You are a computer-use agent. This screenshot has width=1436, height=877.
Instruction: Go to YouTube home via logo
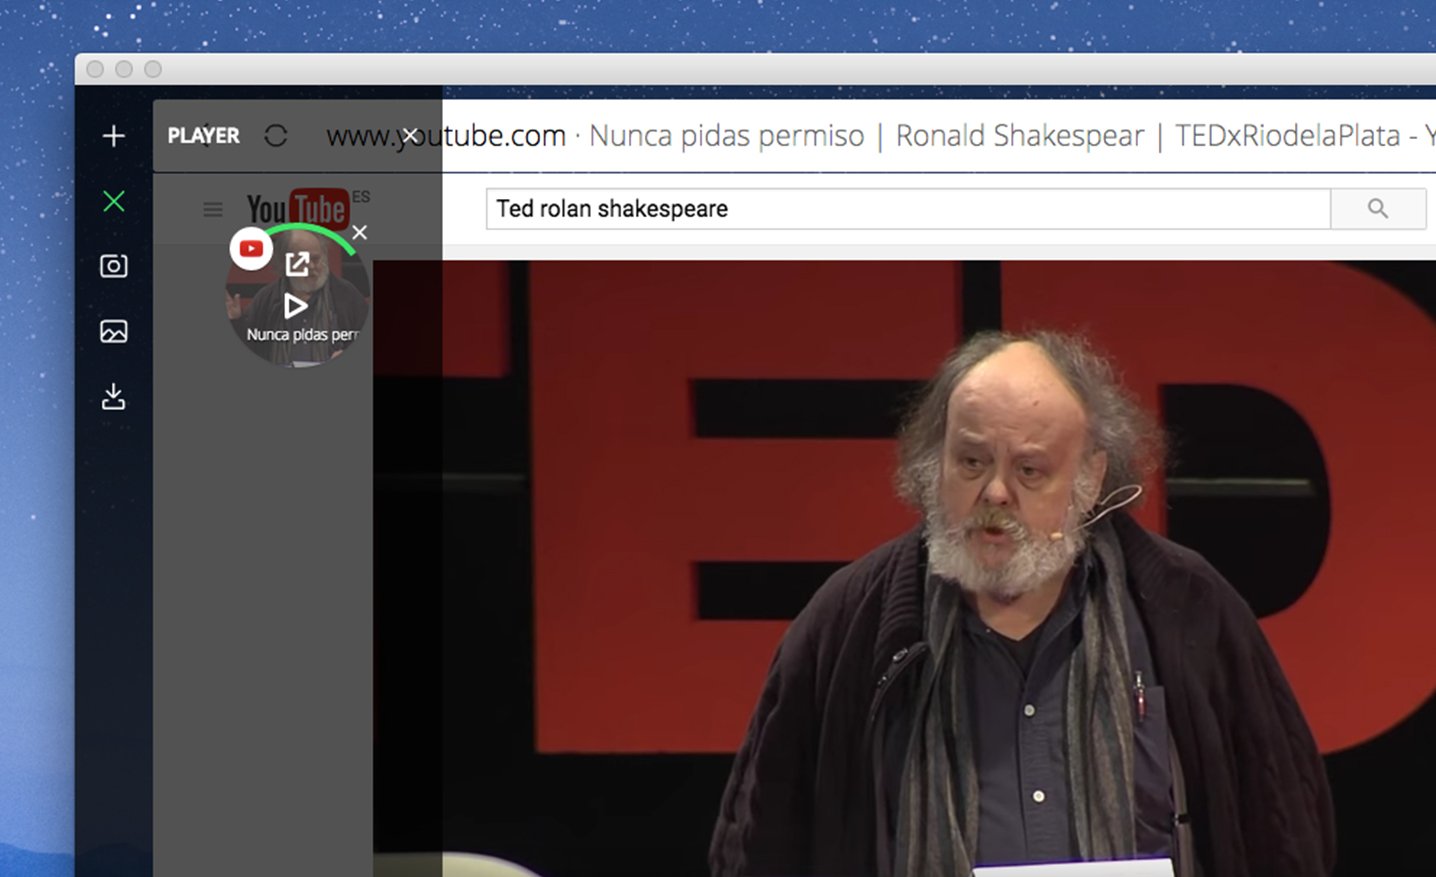coord(297,209)
